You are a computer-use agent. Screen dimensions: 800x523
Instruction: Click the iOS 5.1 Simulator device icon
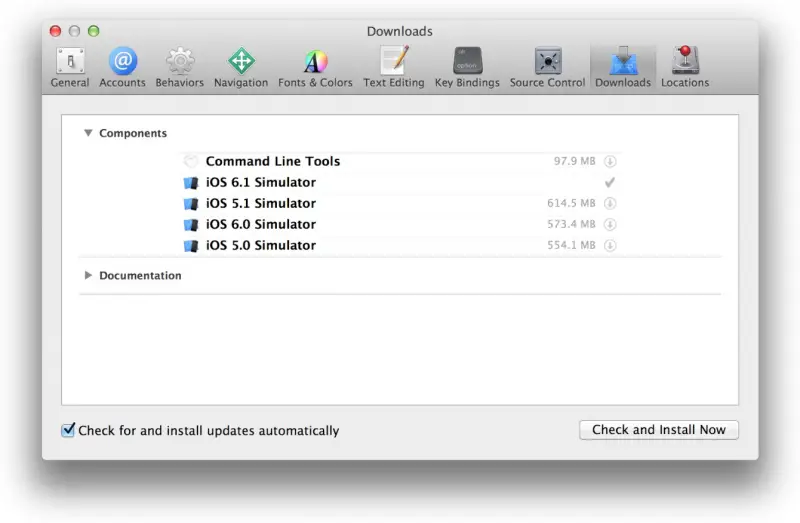(x=191, y=204)
